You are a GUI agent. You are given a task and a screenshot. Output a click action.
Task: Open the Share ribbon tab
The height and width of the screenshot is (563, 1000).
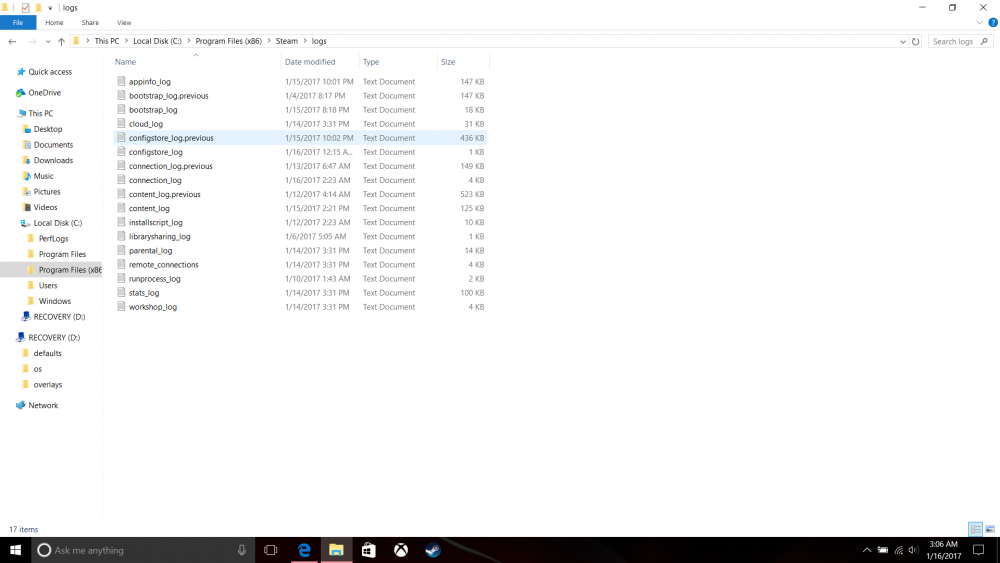pyautogui.click(x=90, y=22)
